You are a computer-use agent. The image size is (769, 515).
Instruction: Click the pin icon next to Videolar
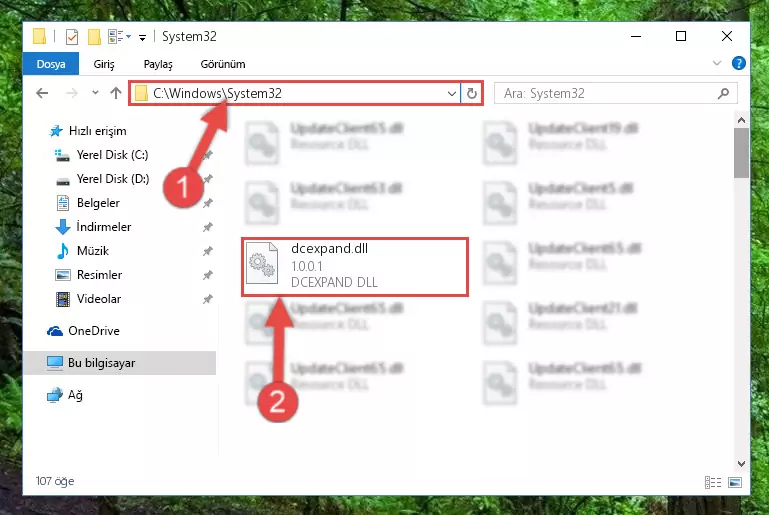[x=208, y=299]
